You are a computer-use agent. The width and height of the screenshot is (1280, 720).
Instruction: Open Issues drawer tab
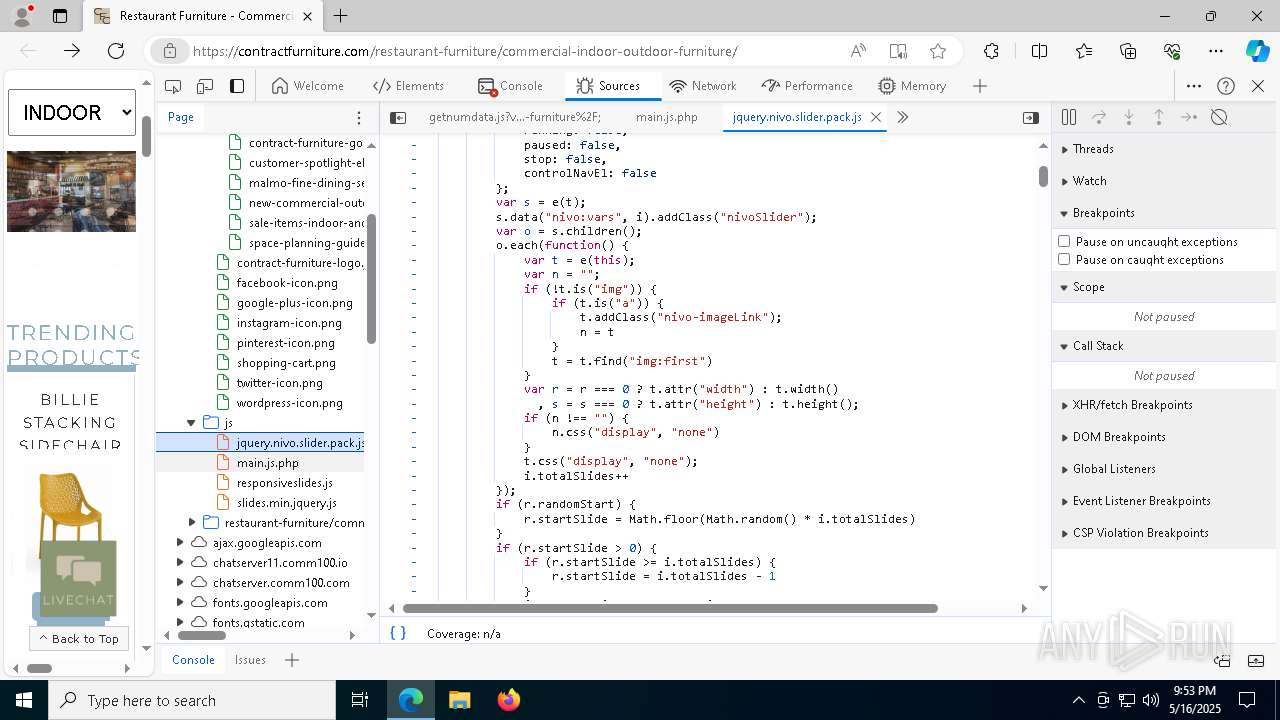(x=250, y=660)
